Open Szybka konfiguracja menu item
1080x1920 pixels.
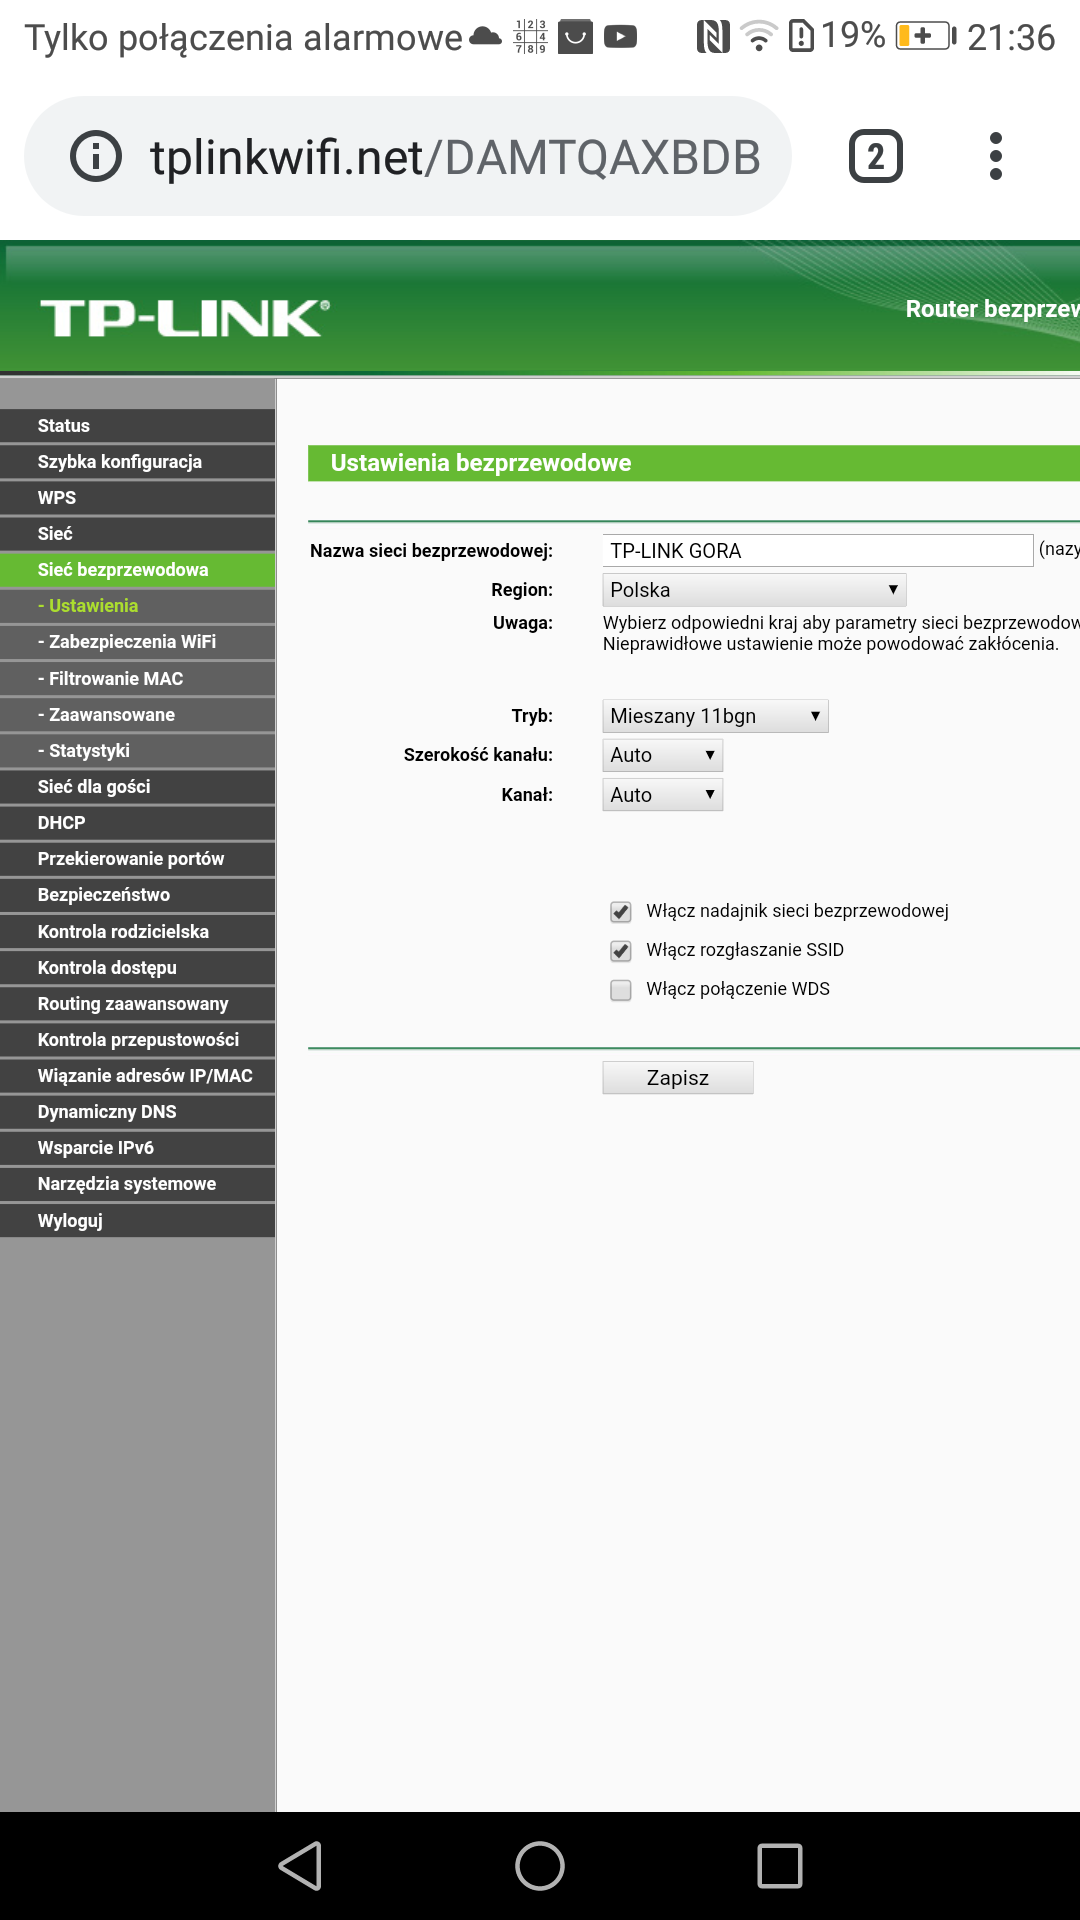coord(137,462)
